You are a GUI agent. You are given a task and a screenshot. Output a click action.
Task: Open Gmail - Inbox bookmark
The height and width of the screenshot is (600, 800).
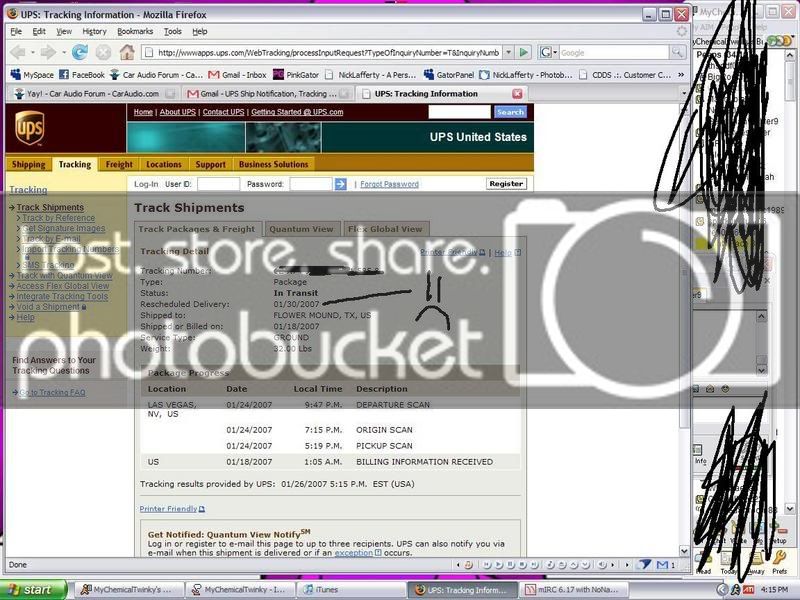pyautogui.click(x=237, y=75)
